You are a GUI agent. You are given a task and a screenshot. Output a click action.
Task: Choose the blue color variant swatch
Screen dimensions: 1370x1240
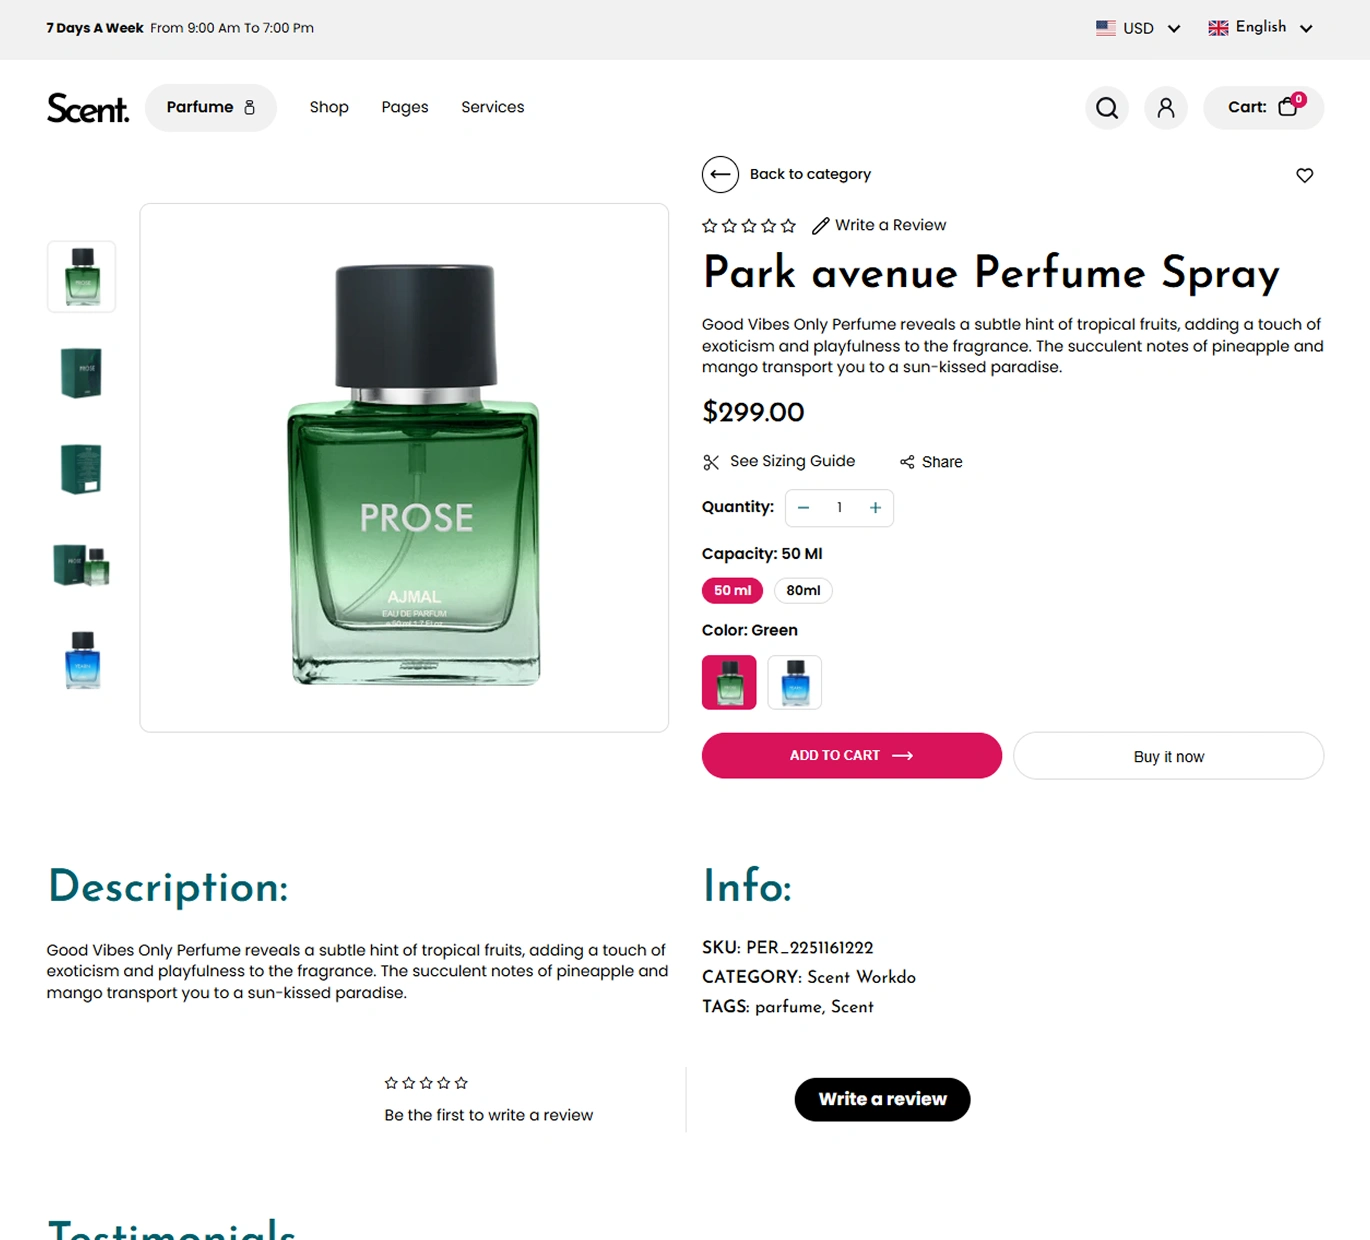click(795, 682)
